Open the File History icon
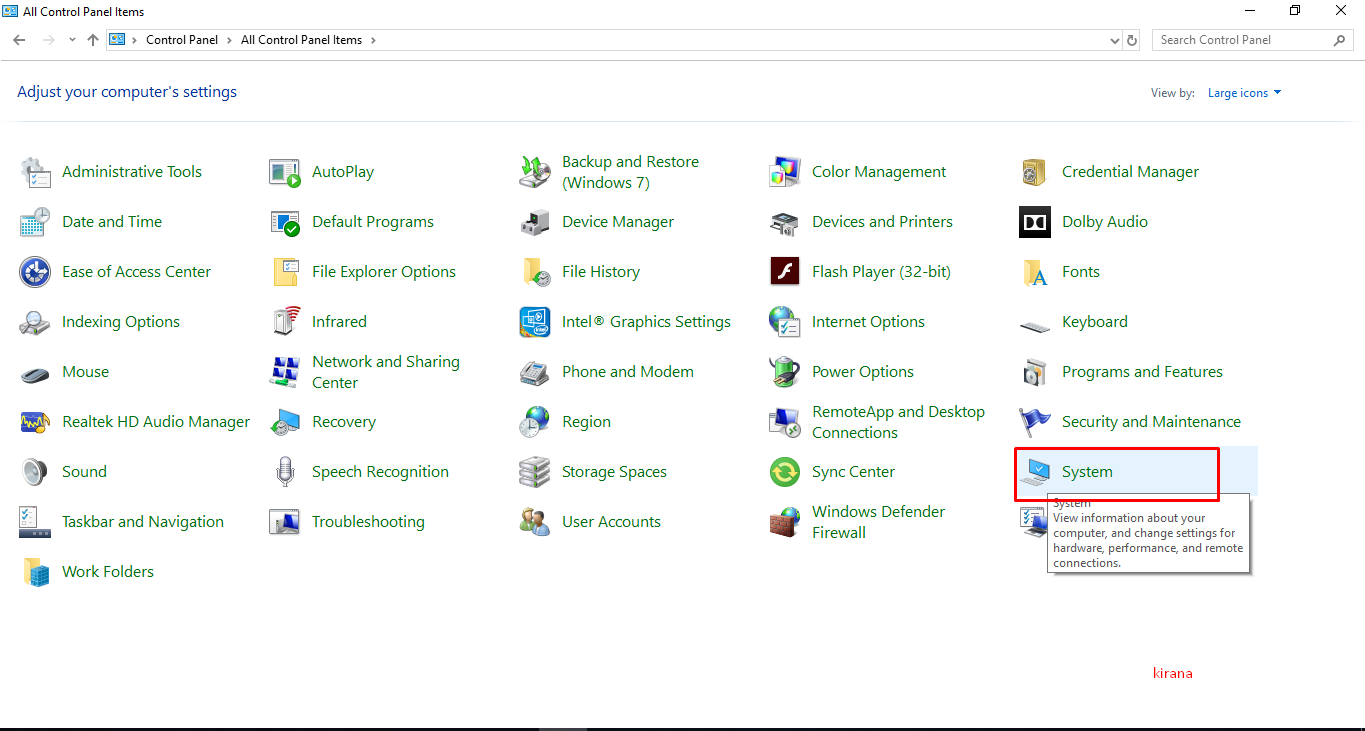Screen dimensions: 1365x731 tap(535, 272)
